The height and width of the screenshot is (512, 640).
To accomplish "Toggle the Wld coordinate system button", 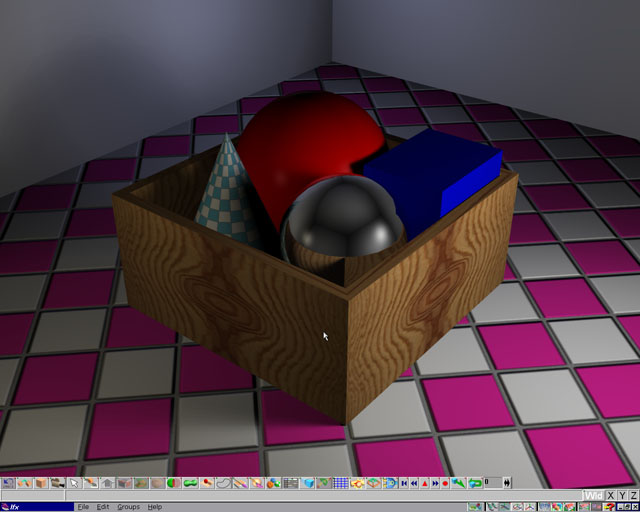I will (593, 495).
